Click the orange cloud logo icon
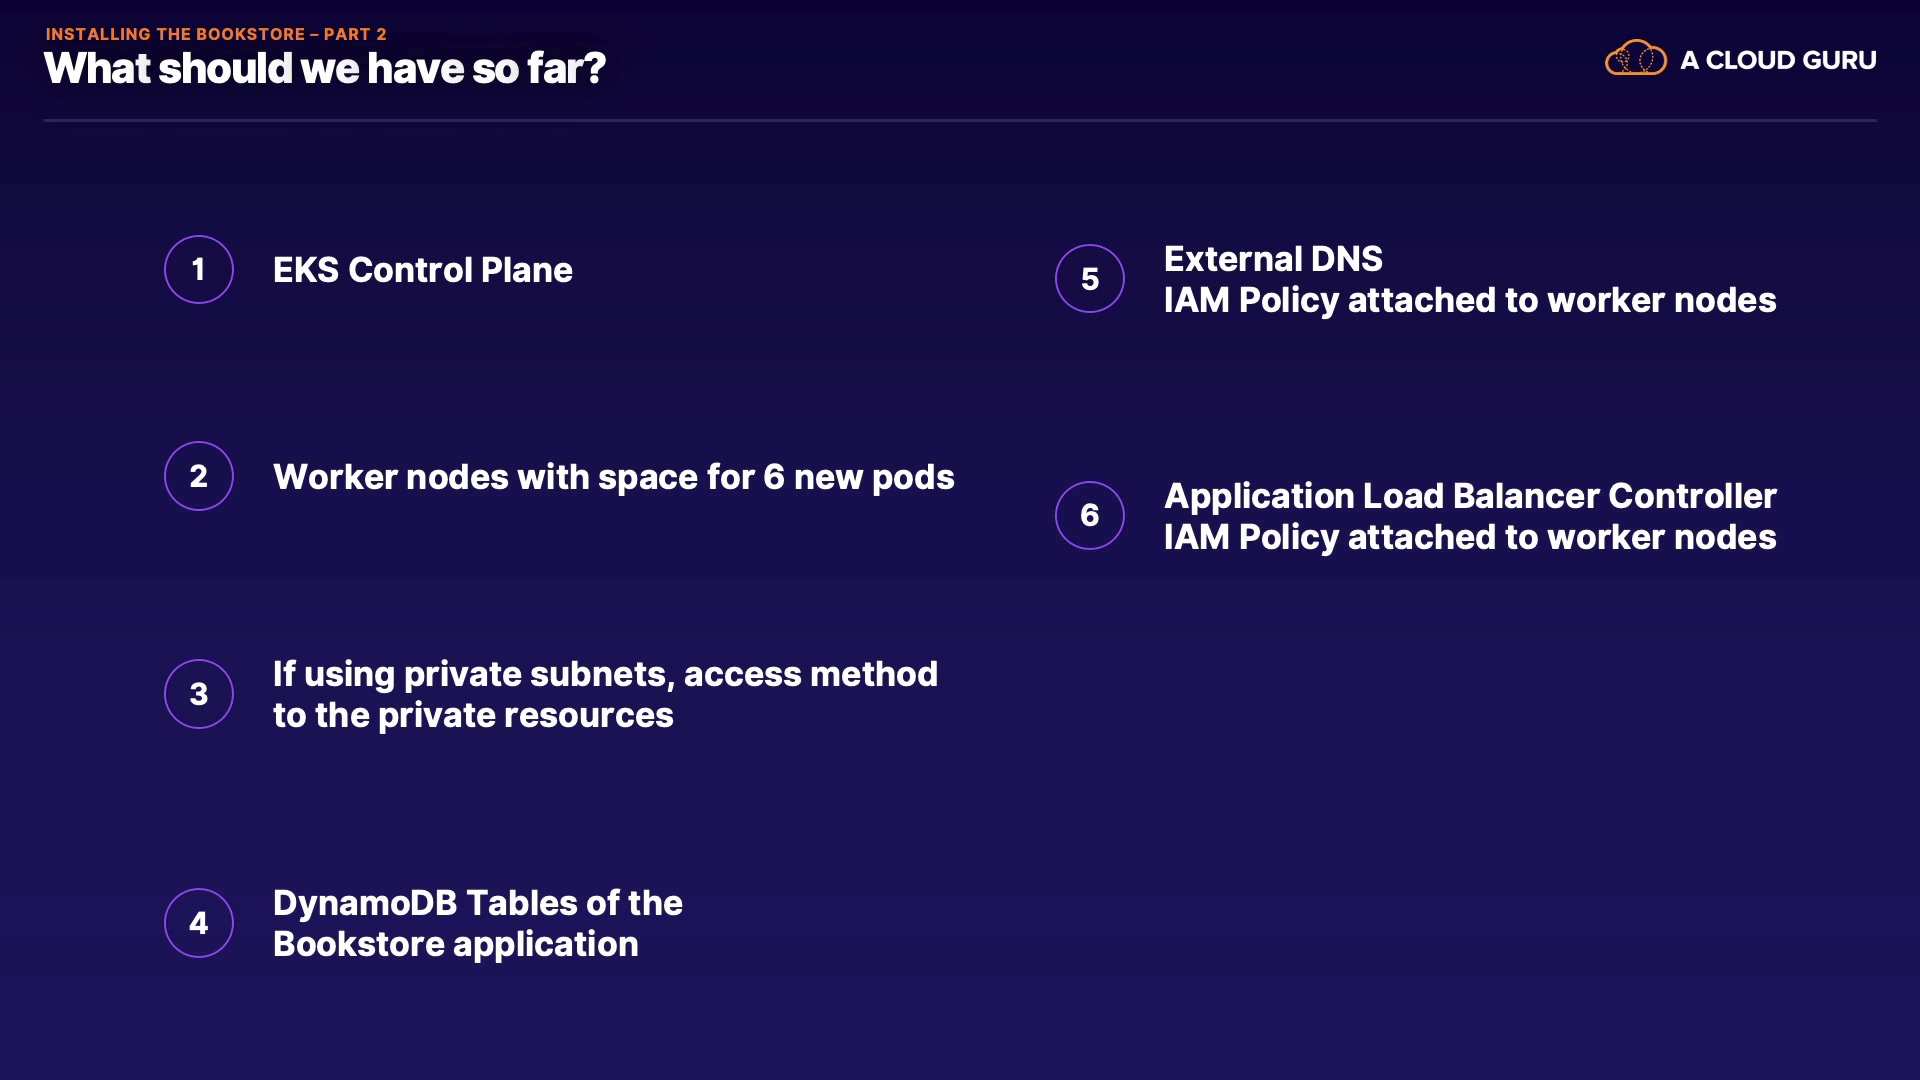The width and height of the screenshot is (1920, 1080). [x=1635, y=59]
